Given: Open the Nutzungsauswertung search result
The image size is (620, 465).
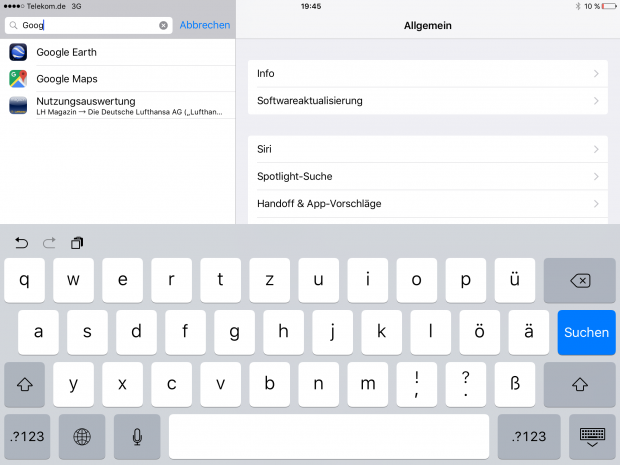Looking at the screenshot, I should (x=118, y=106).
